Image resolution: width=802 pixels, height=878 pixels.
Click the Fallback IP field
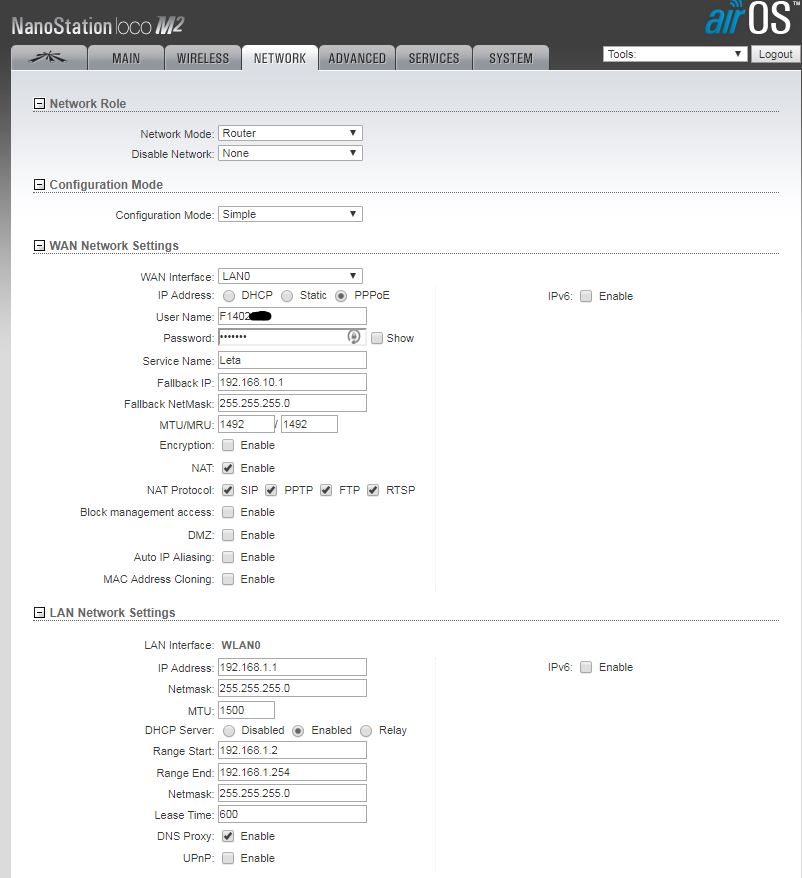(x=292, y=382)
